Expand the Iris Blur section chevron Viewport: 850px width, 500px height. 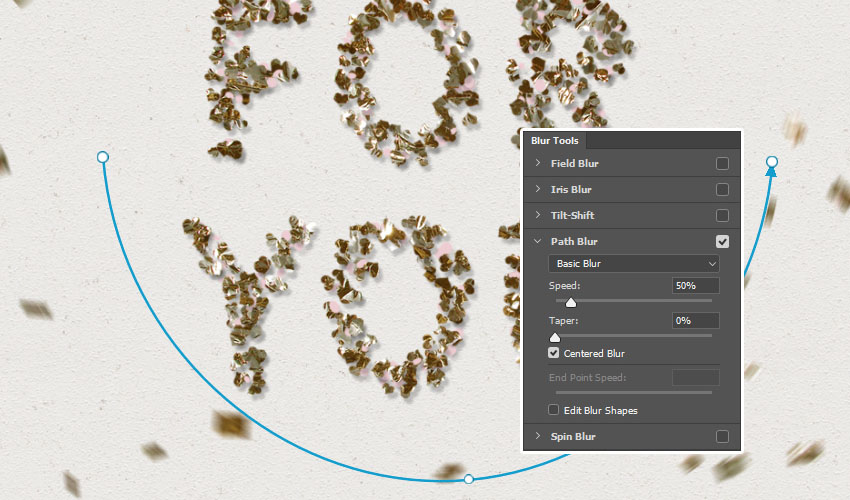click(537, 189)
